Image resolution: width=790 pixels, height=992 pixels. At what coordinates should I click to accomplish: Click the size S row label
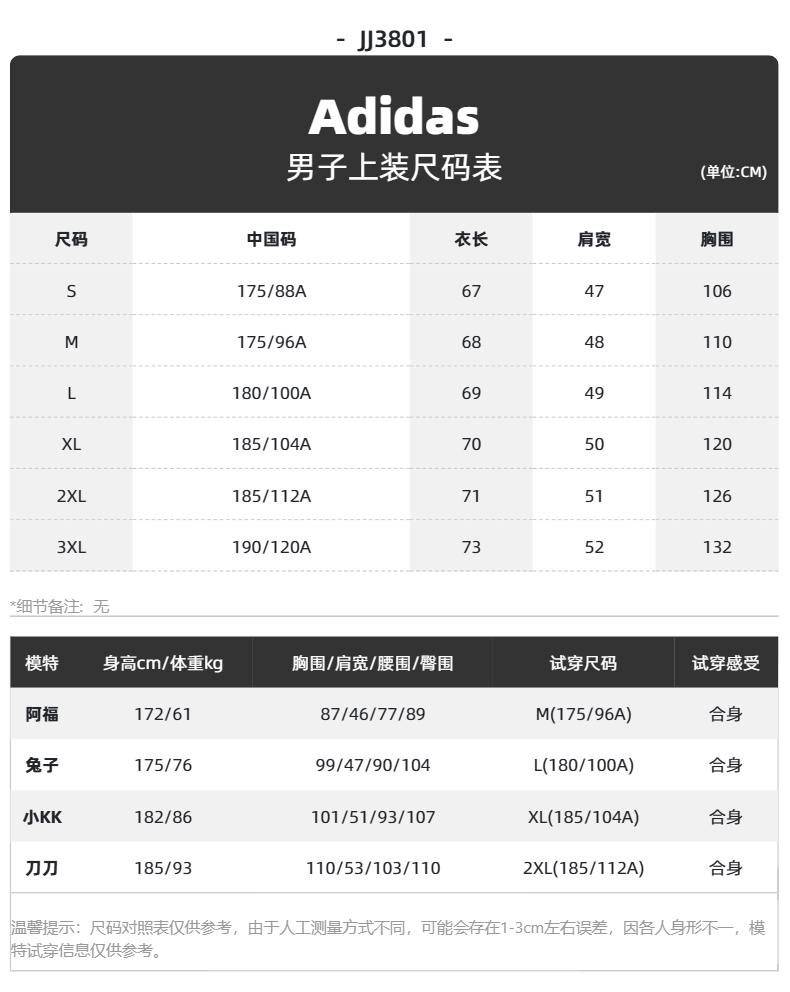(71, 291)
